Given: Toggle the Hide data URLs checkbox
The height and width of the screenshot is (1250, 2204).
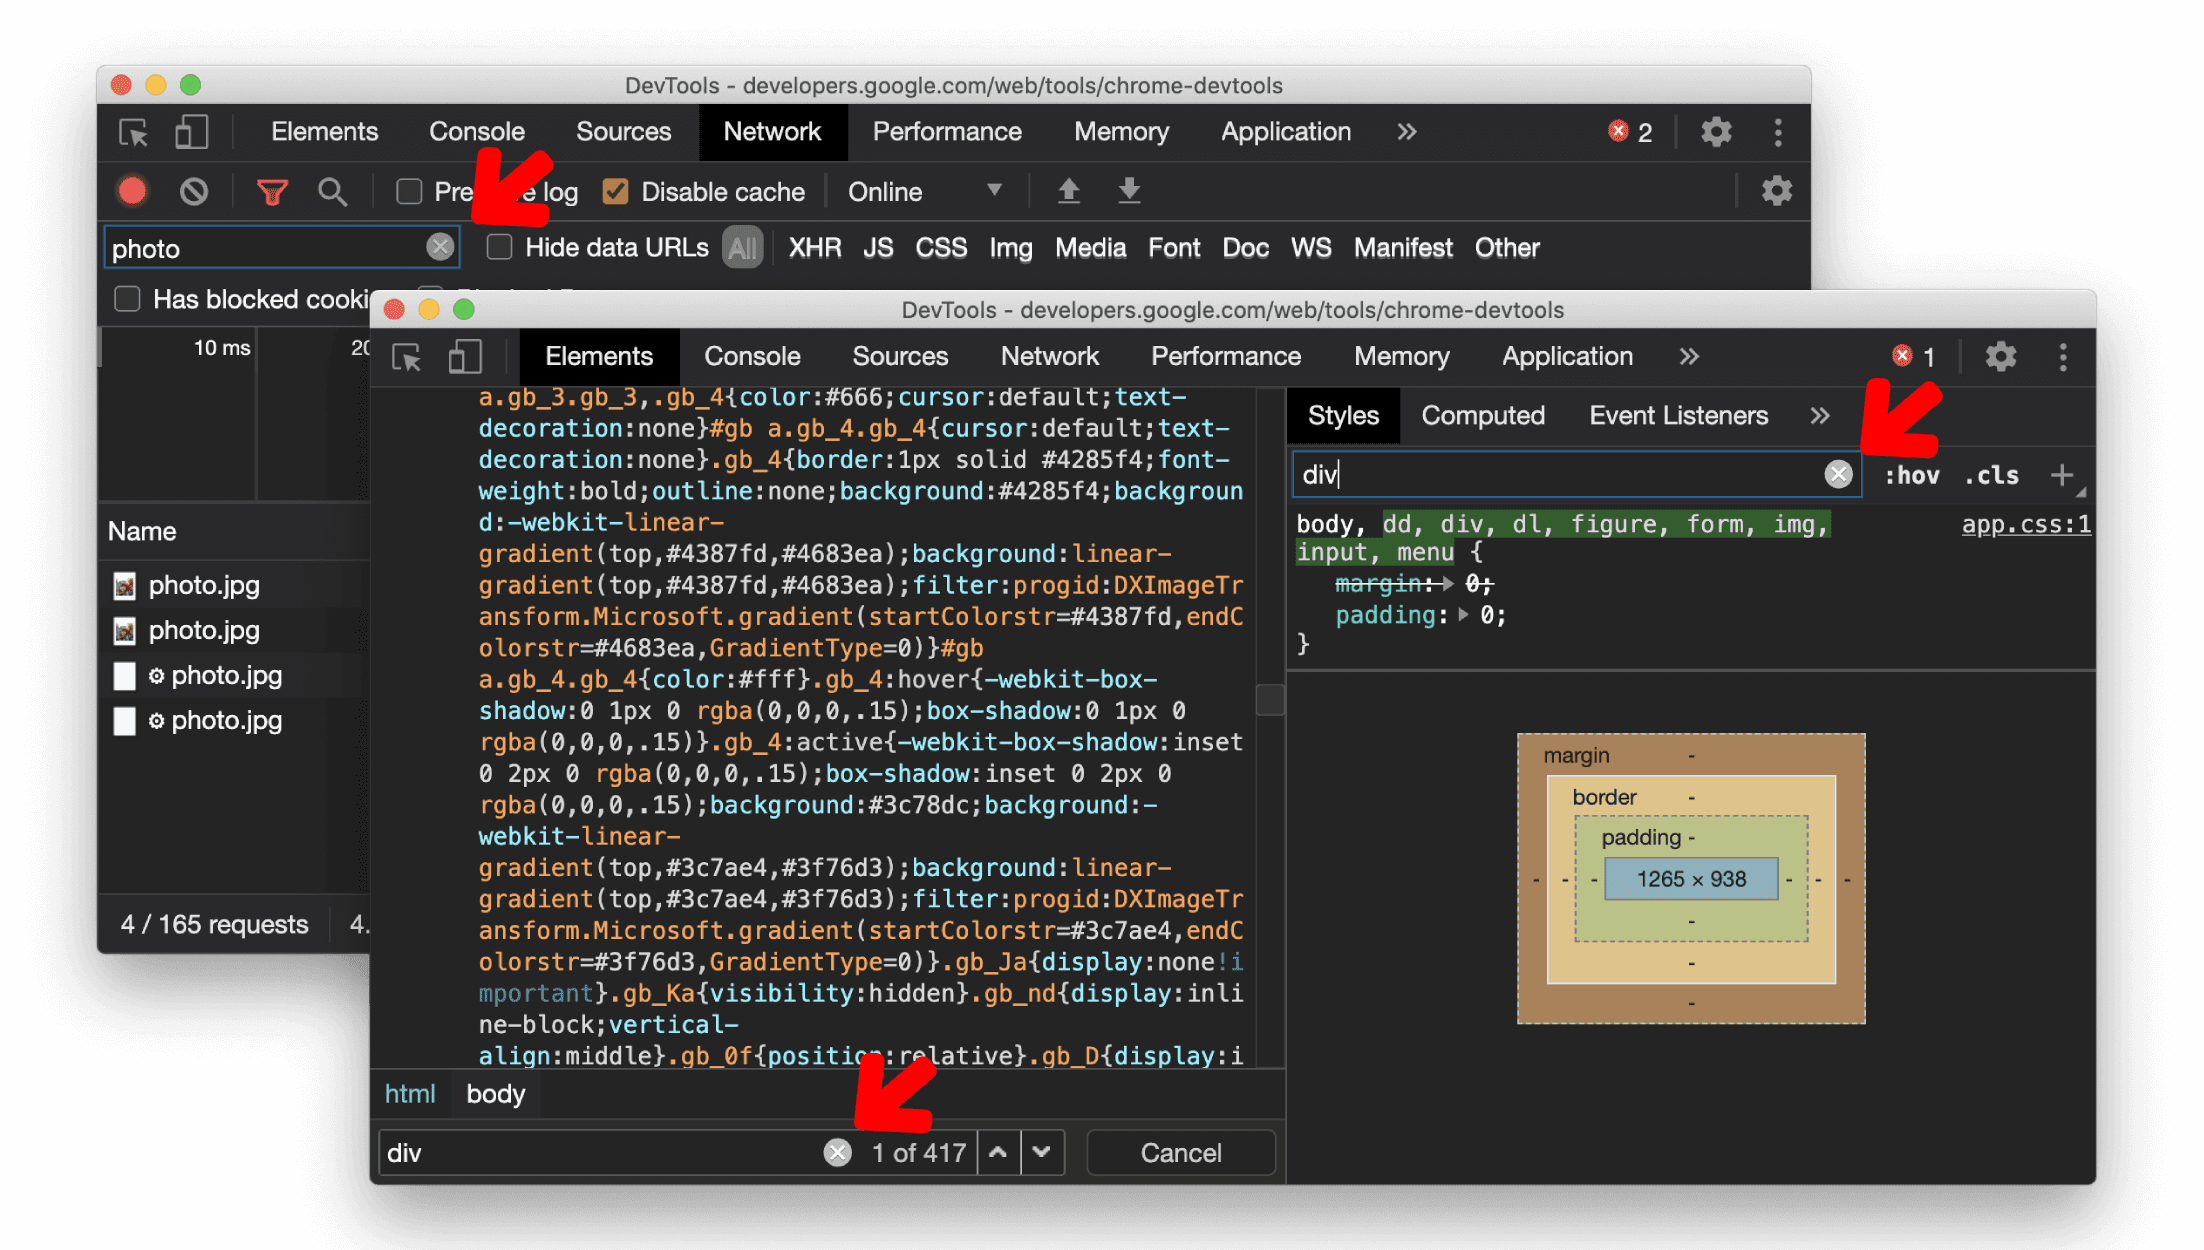Looking at the screenshot, I should coord(501,248).
